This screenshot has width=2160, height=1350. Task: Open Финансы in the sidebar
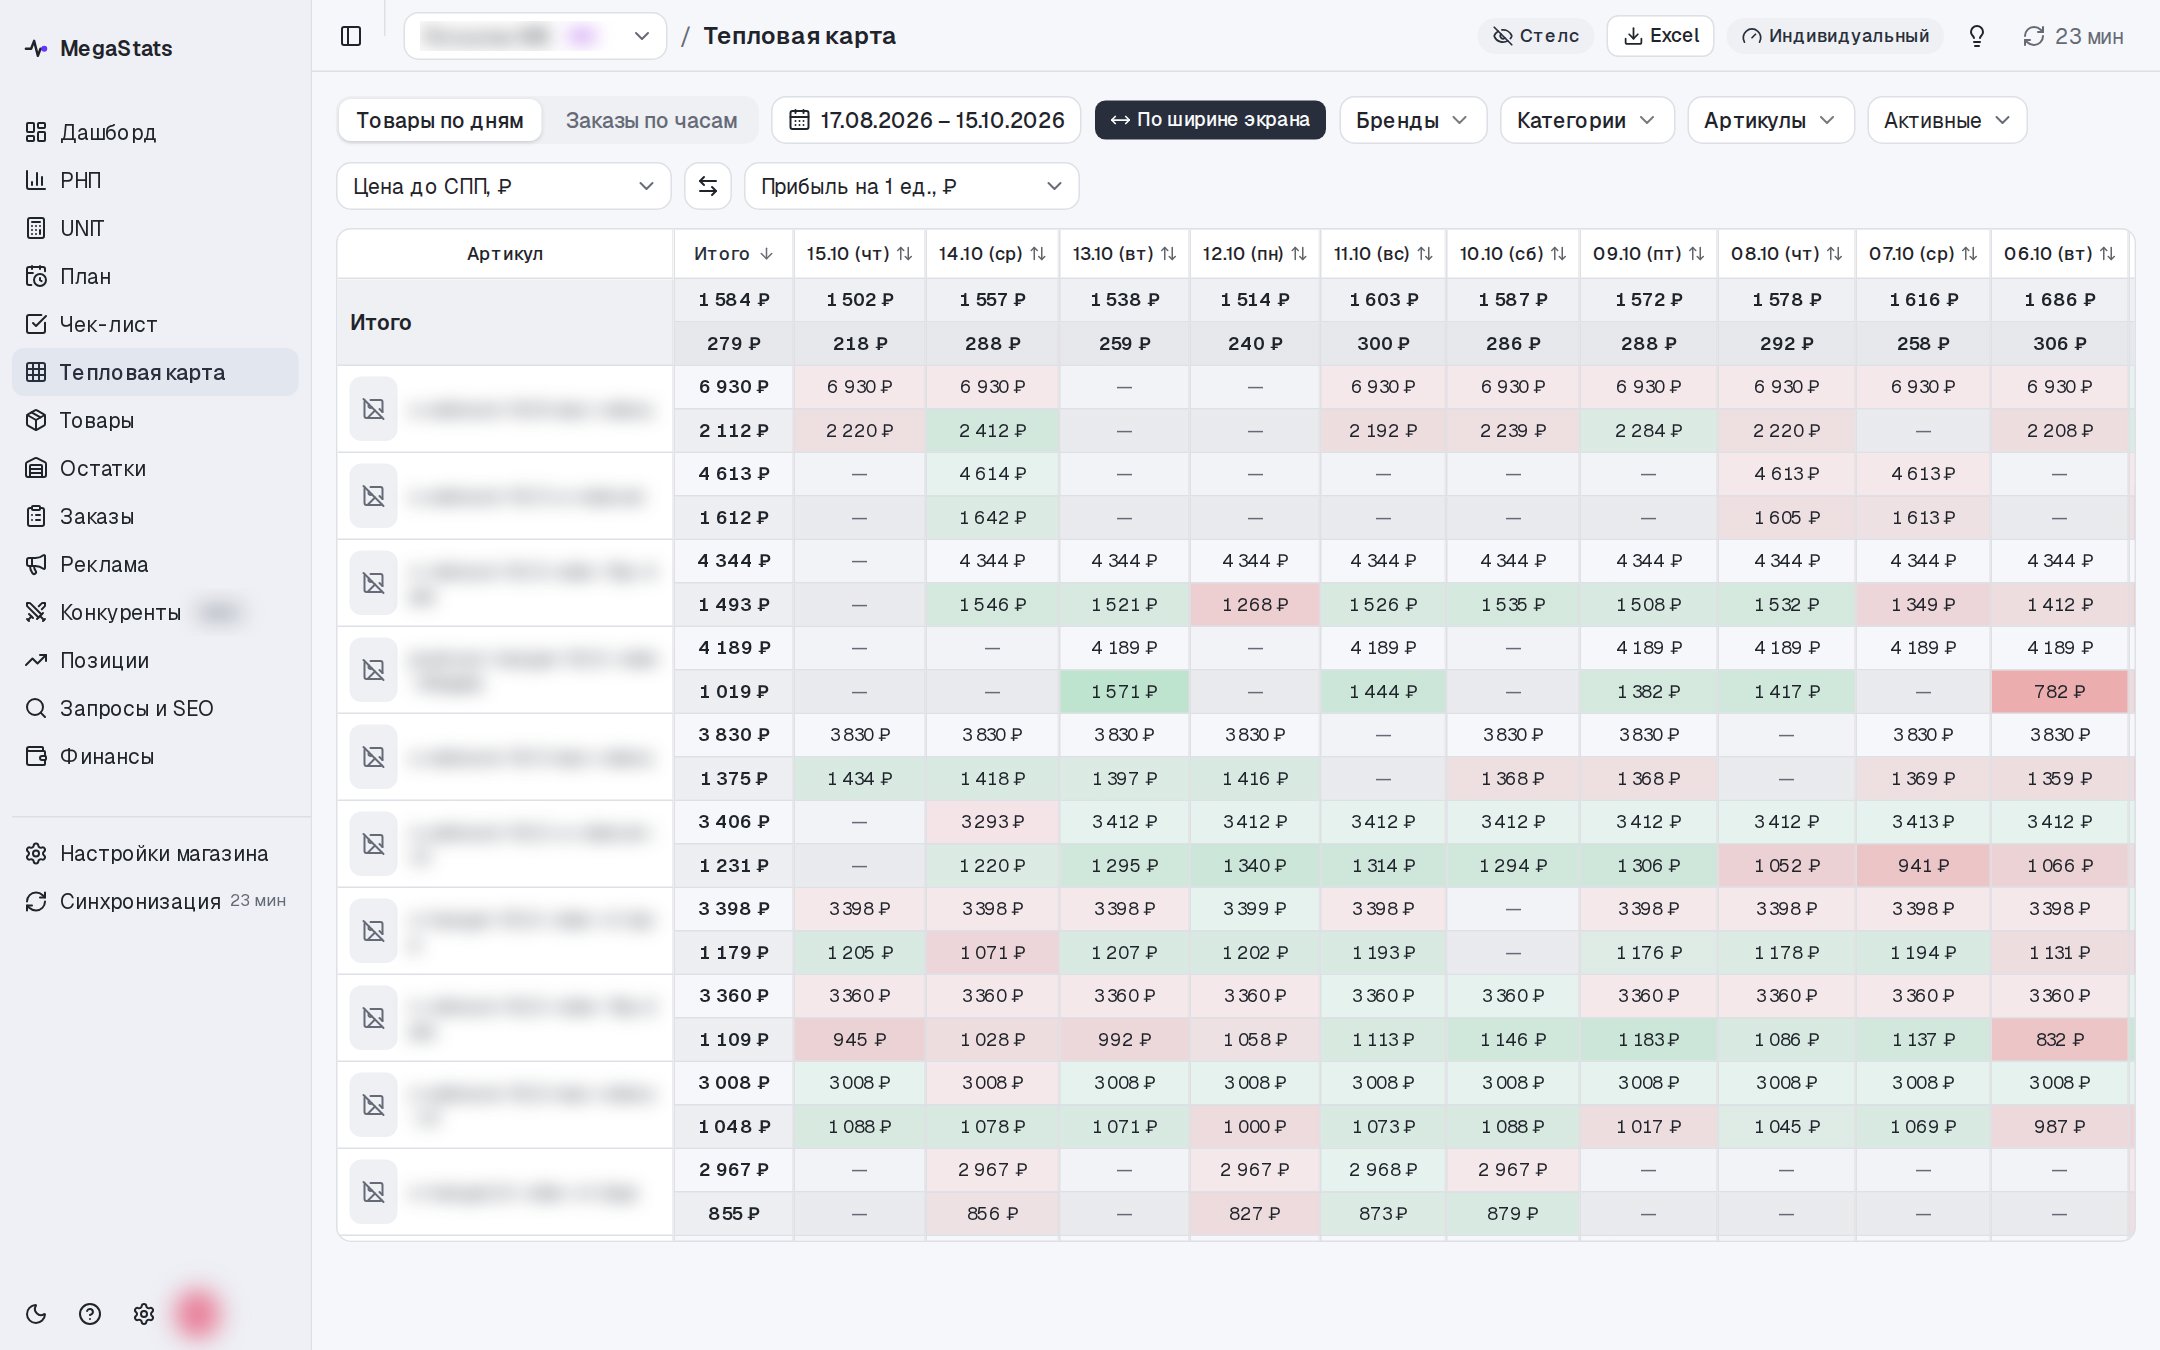coord(155,756)
